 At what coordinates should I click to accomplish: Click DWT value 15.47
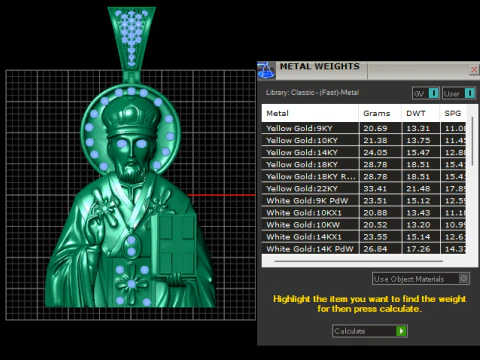pyautogui.click(x=418, y=152)
